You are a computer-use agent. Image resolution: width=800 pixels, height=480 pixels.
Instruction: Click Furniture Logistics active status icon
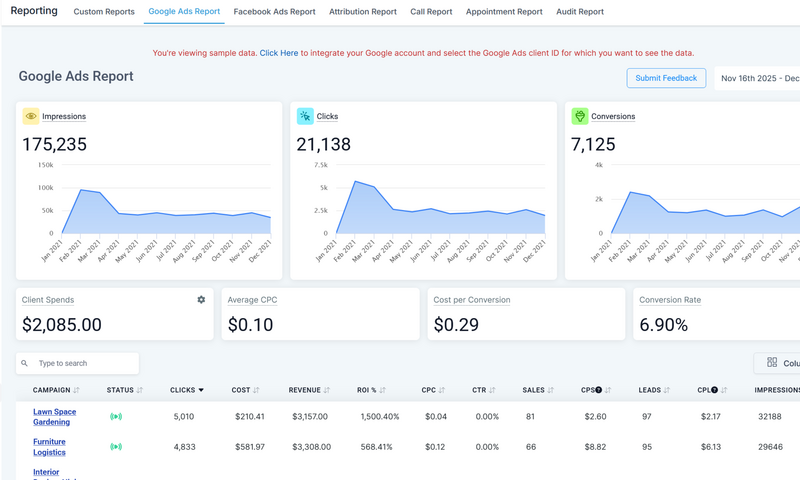[116, 447]
